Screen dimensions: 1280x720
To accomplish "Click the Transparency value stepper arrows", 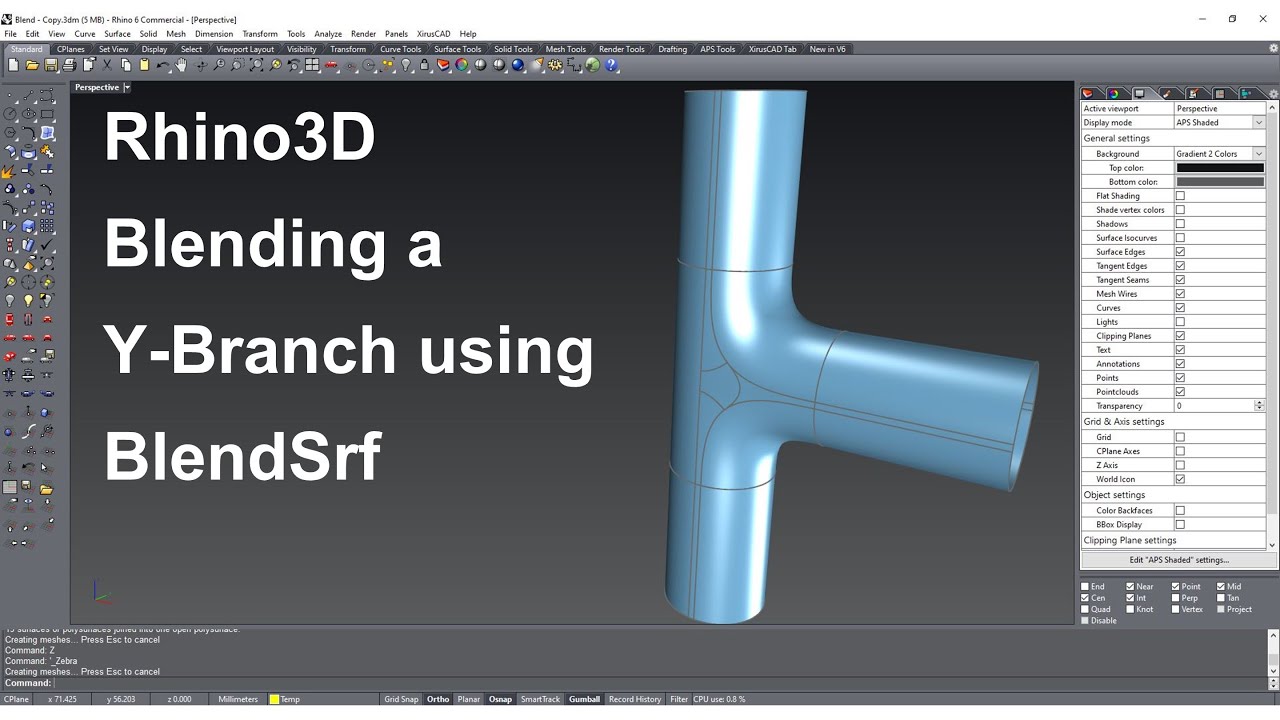I will click(x=1259, y=406).
